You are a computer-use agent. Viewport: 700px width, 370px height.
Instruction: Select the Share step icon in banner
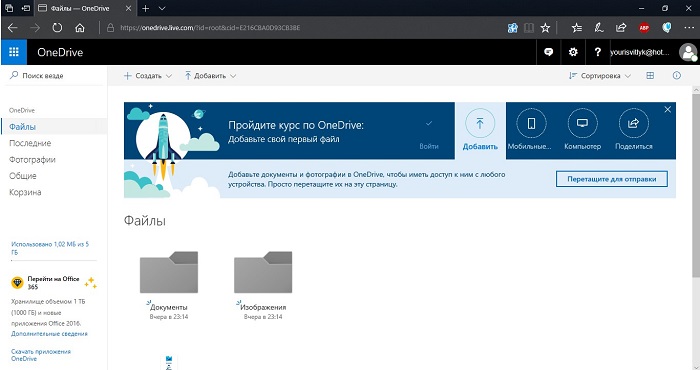coord(633,124)
